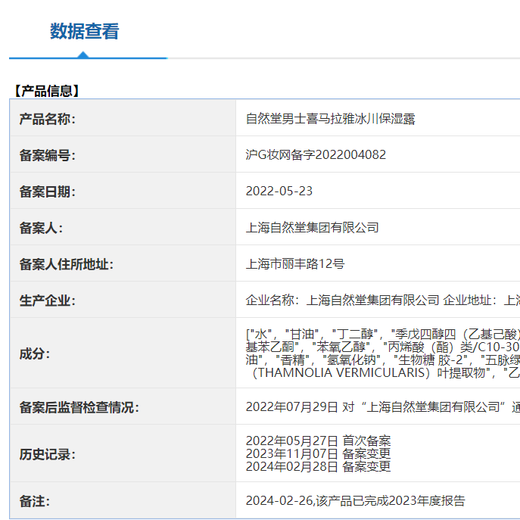Click the 备案编号 label cell
Image resolution: width=520 pixels, height=520 pixels.
click(123, 154)
